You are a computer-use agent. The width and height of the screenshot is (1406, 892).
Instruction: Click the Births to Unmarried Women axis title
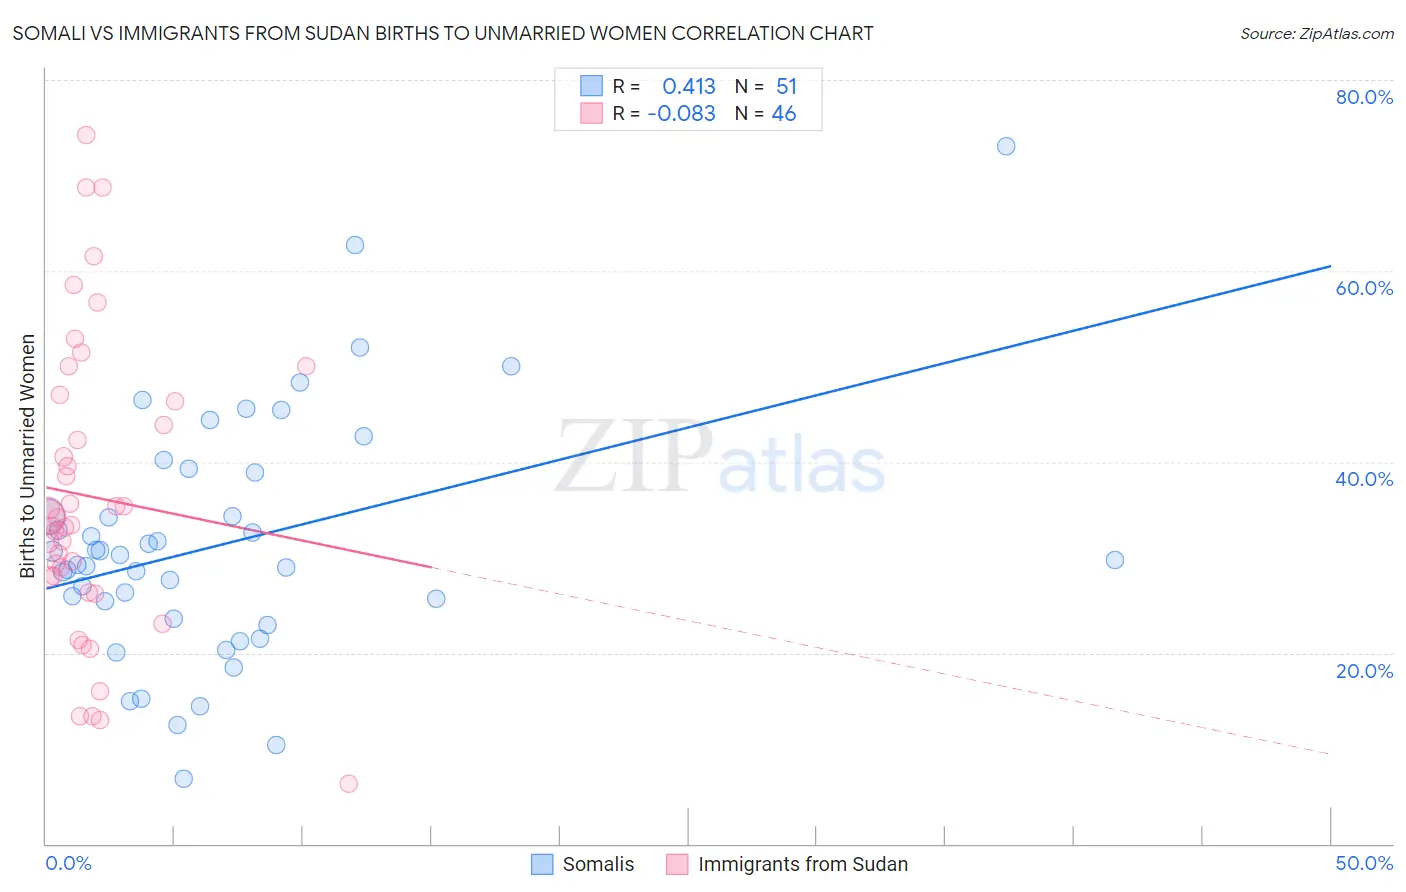tap(28, 456)
